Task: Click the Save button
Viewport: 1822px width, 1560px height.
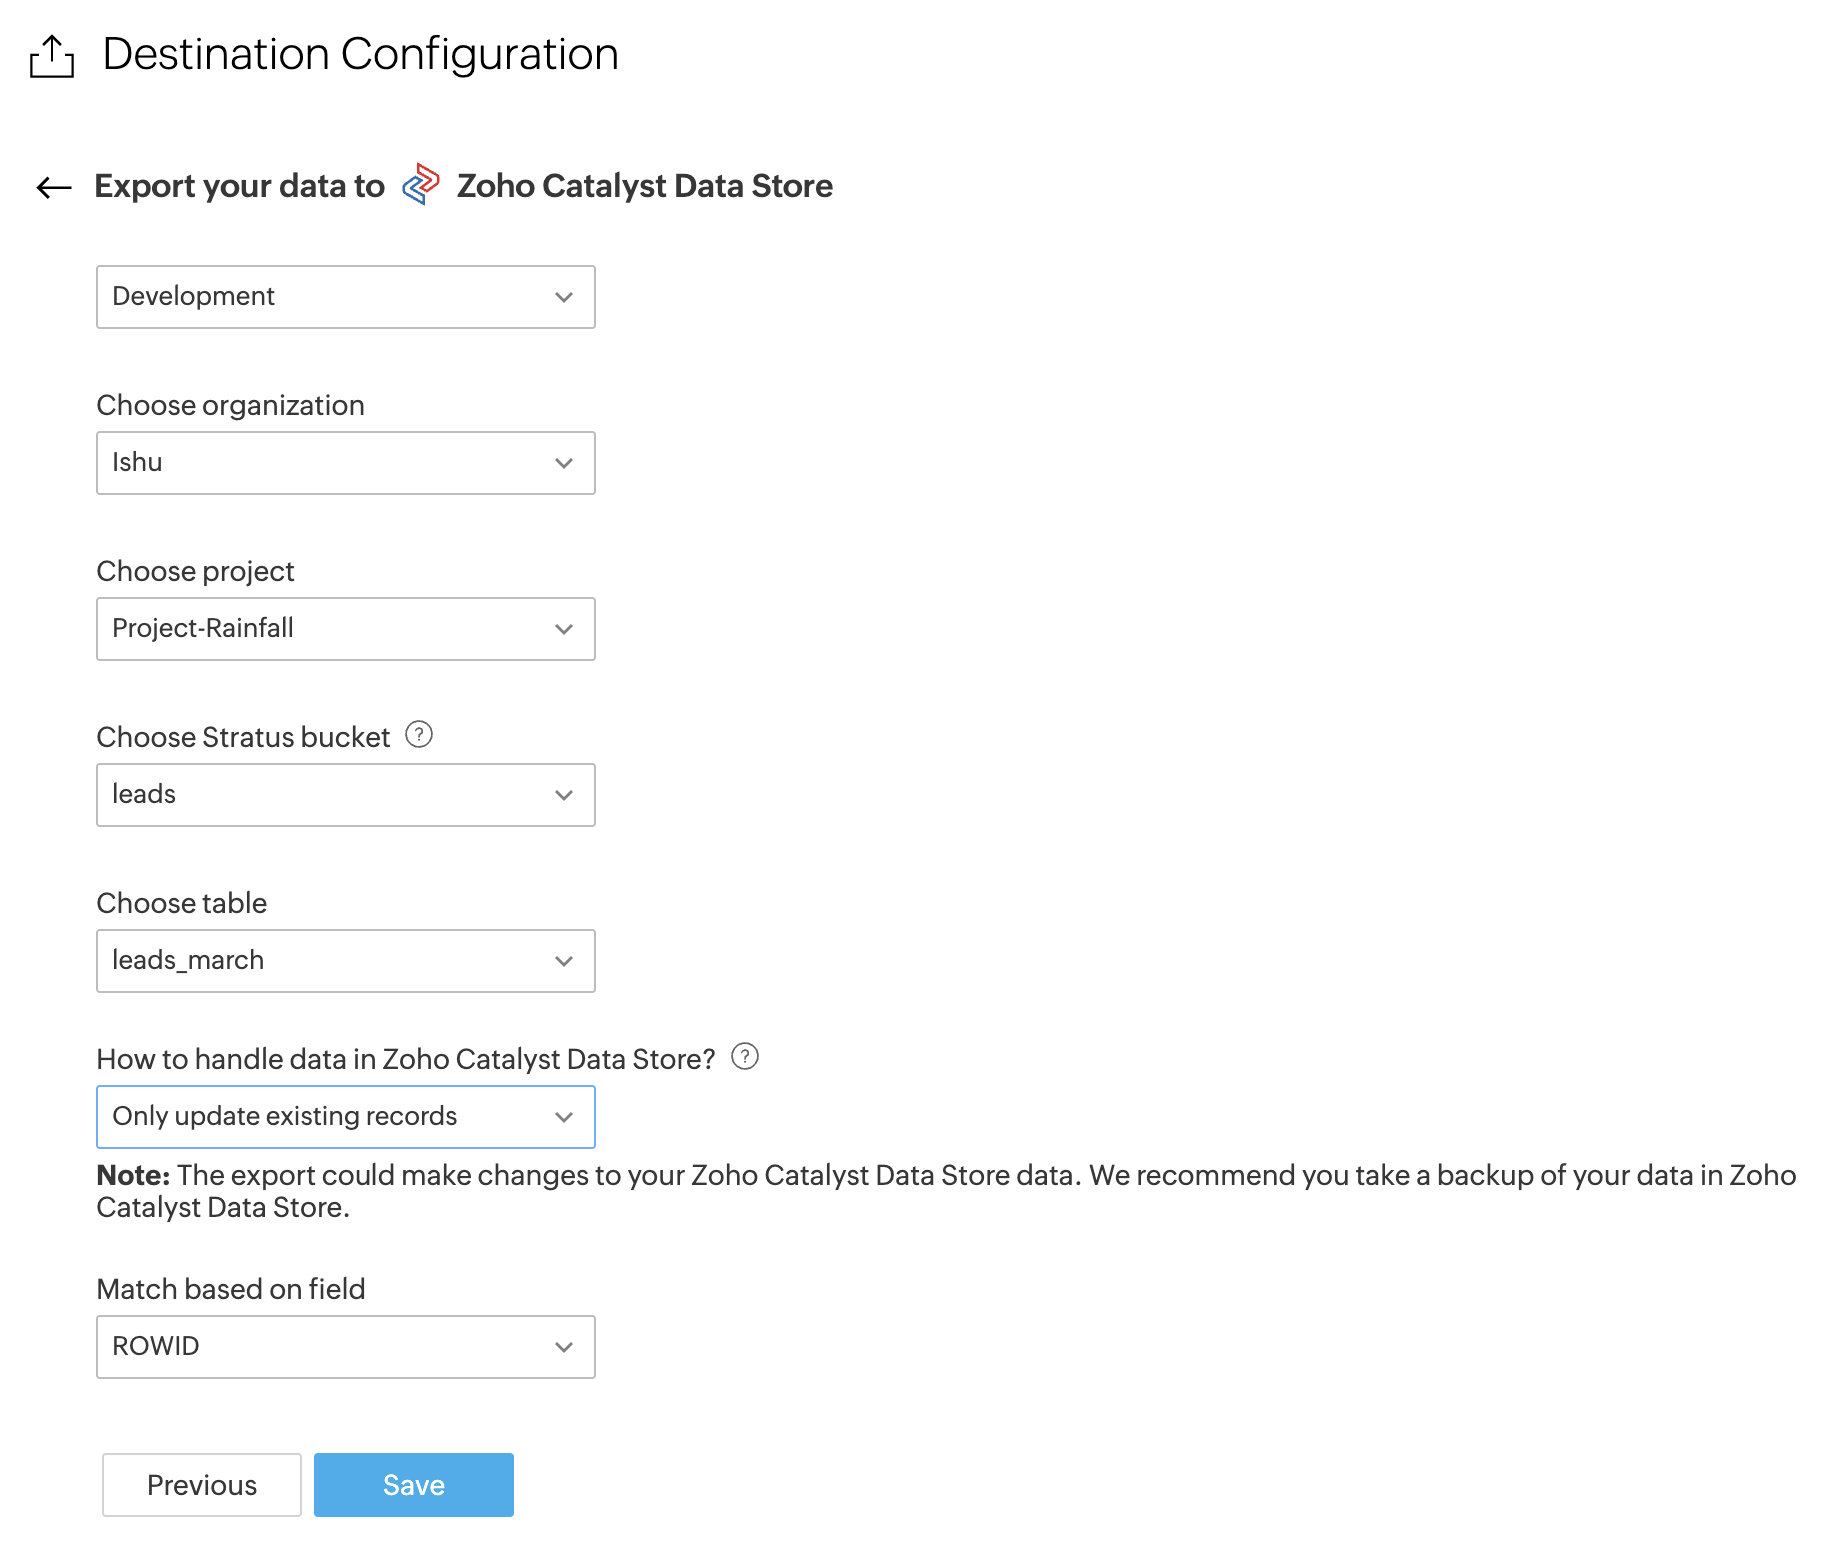Action: click(413, 1485)
